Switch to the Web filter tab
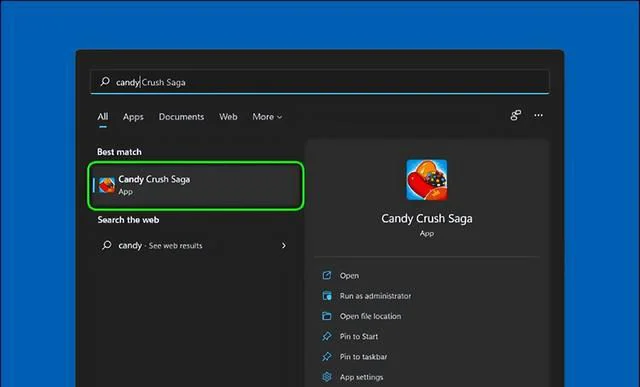Viewport: 640px width, 387px height. (x=228, y=117)
